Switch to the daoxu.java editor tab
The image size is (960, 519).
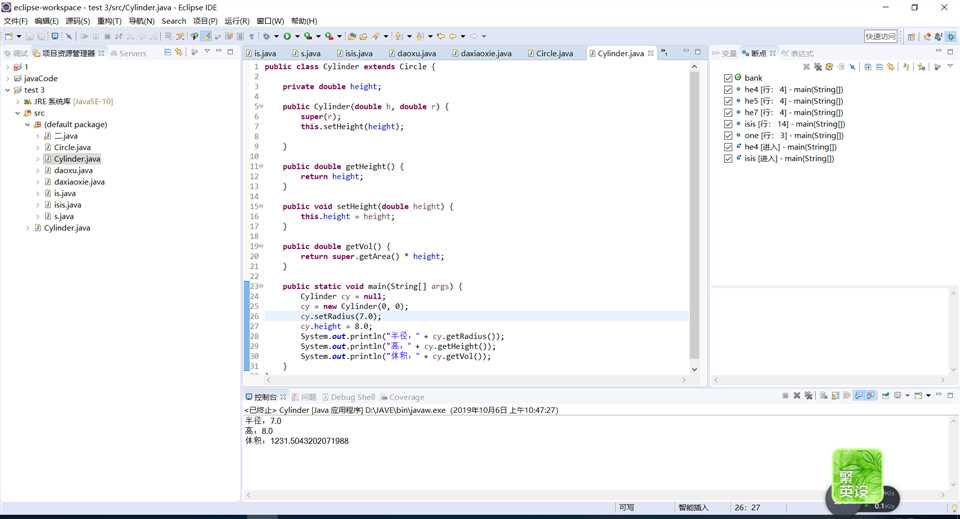(412, 53)
